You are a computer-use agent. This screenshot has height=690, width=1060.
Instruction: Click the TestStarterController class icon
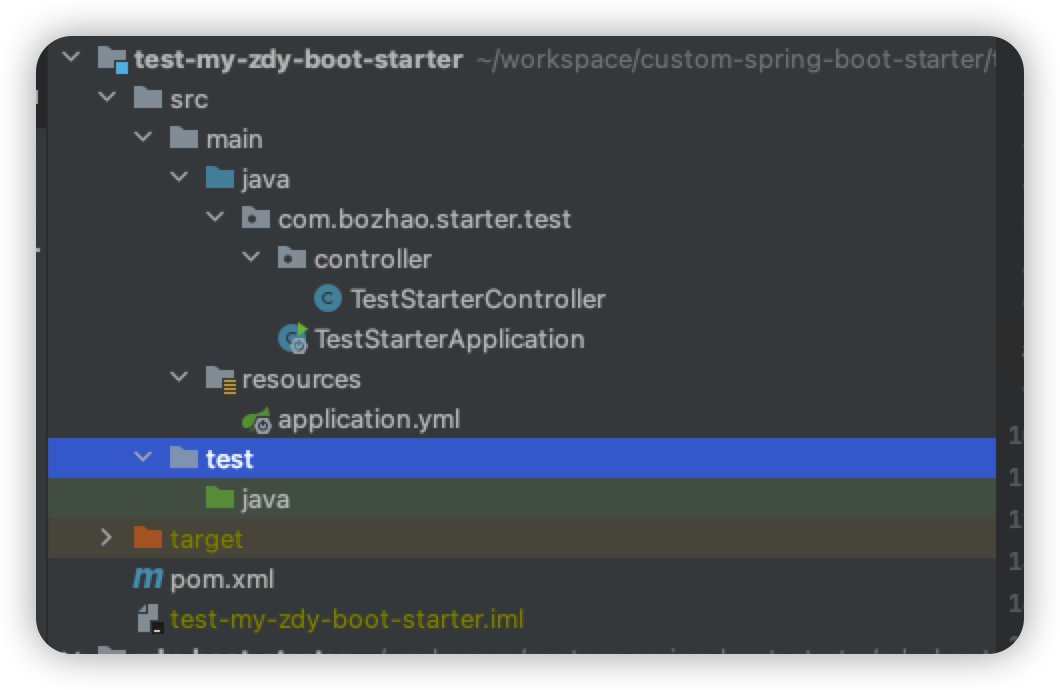[327, 298]
